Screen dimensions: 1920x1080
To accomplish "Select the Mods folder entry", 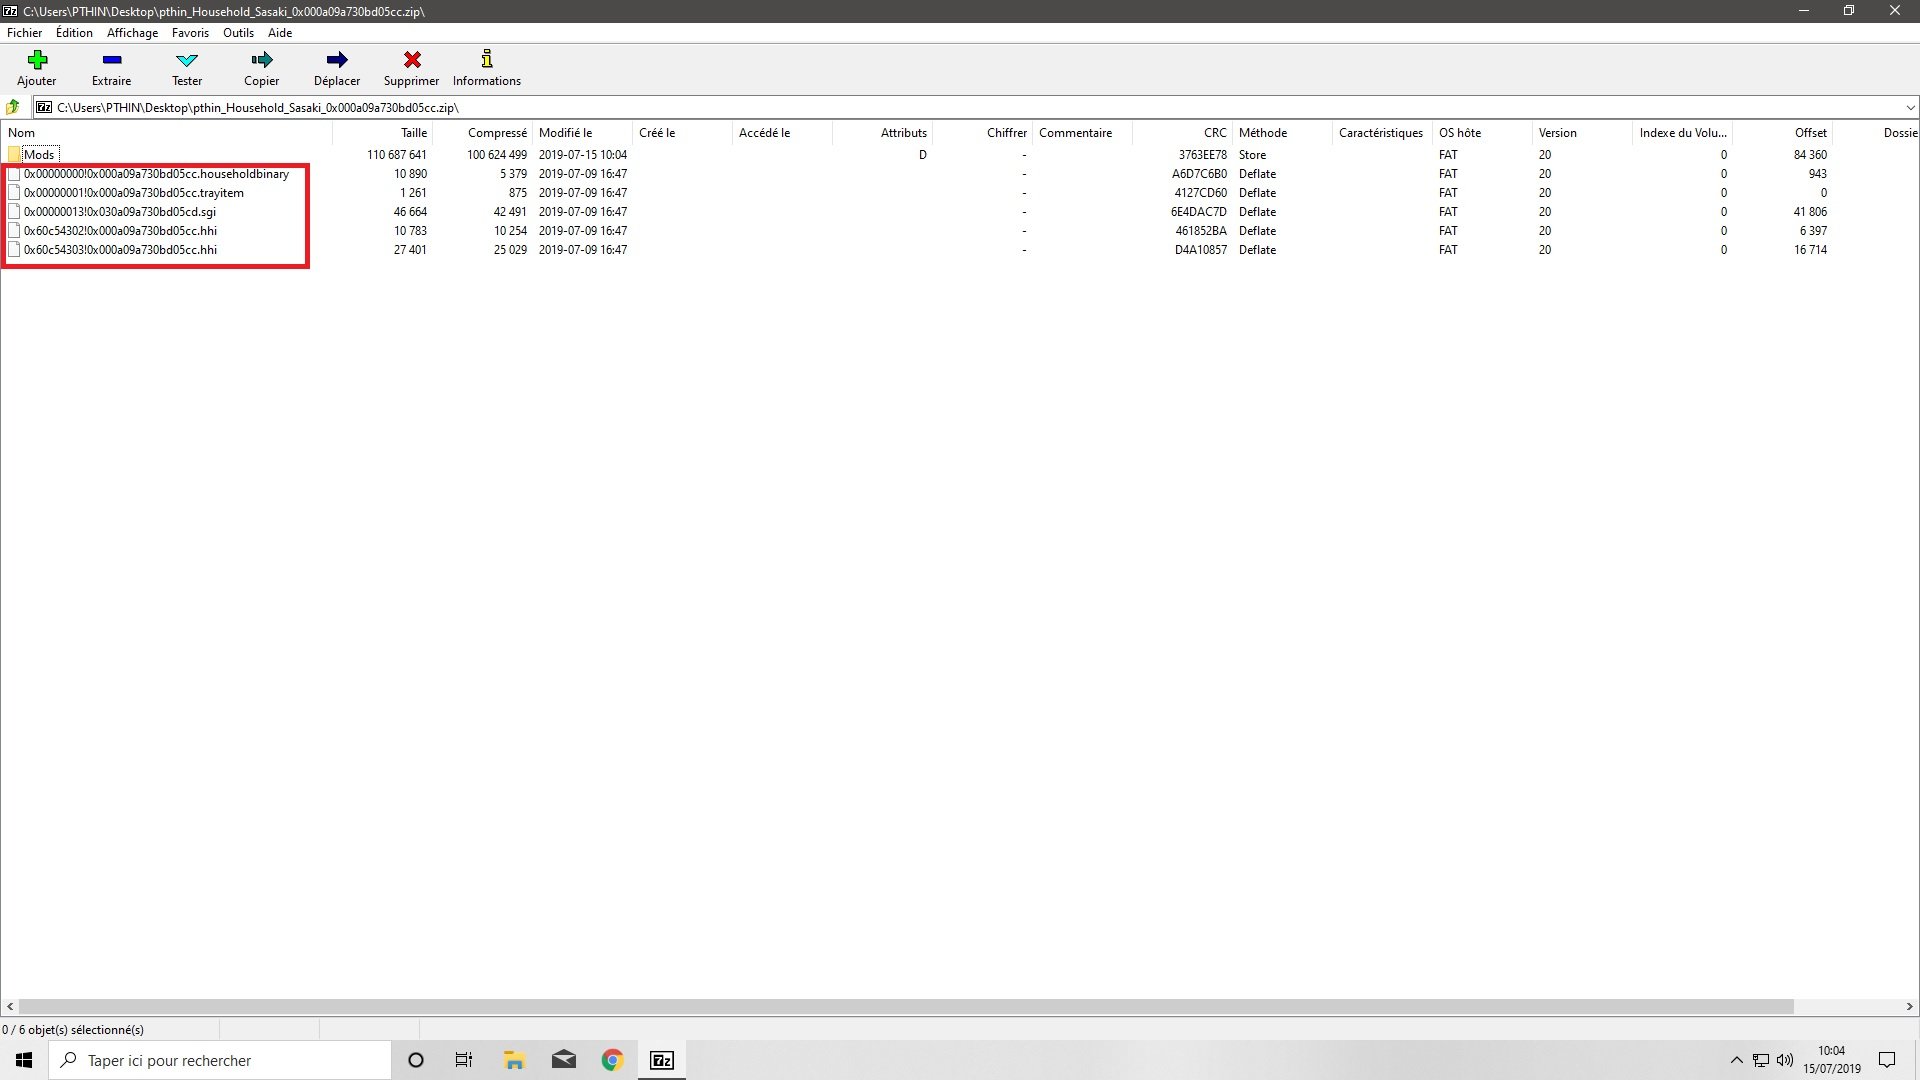I will pos(39,155).
